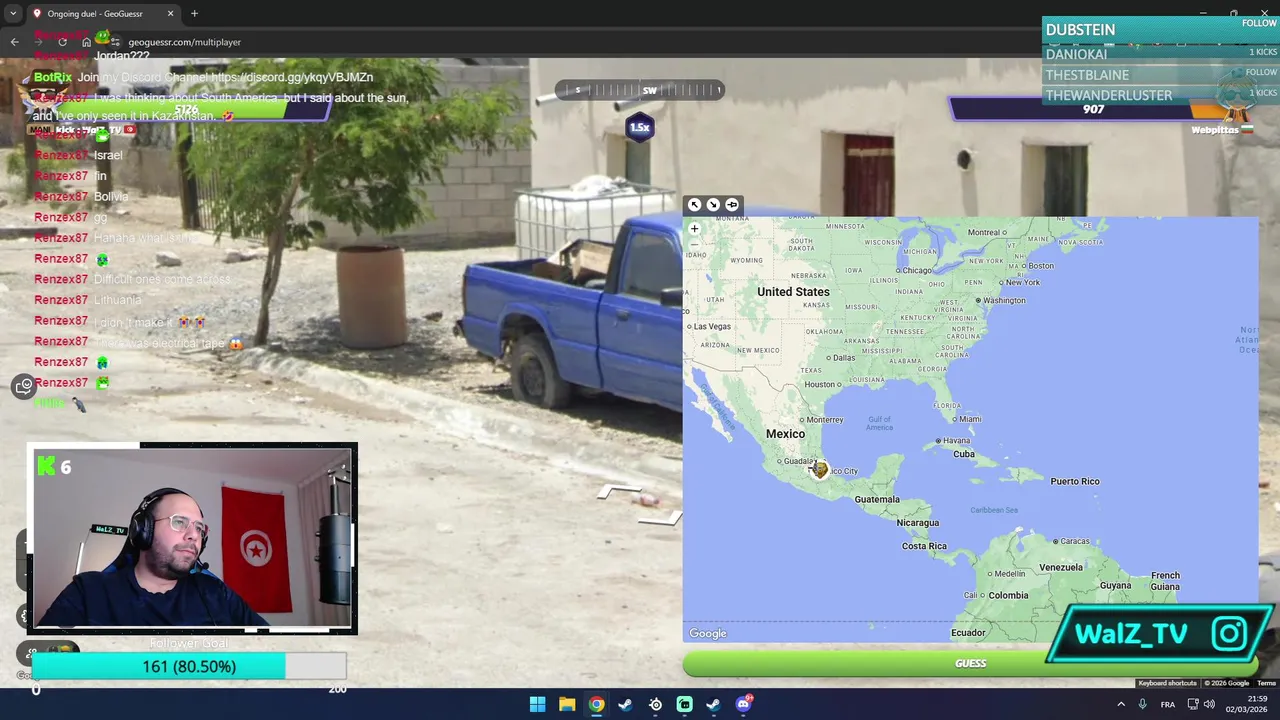The height and width of the screenshot is (720, 1280).
Task: Click the Chicago city label on map
Action: 915,270
